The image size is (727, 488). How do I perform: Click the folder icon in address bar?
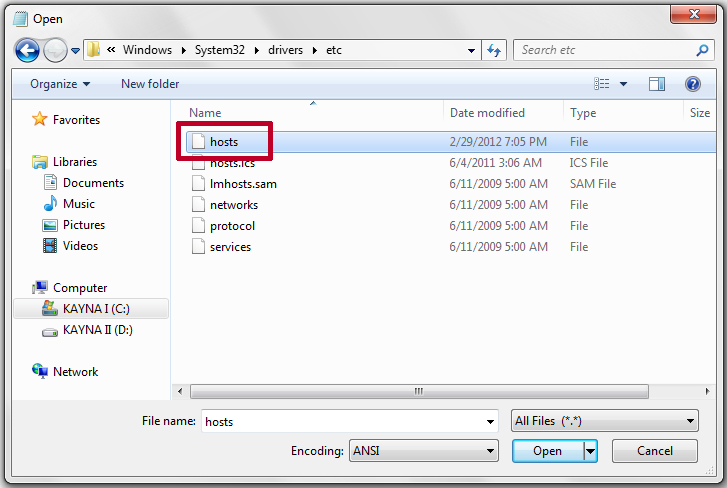point(93,50)
